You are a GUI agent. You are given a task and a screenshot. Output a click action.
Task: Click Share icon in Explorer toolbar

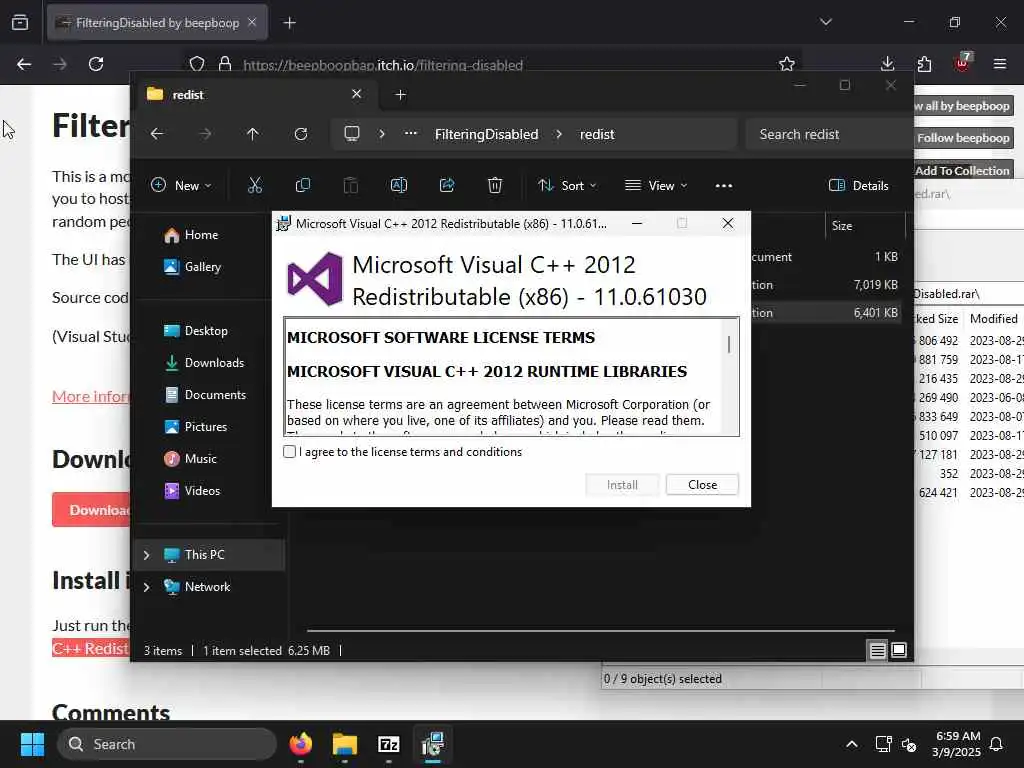(447, 185)
